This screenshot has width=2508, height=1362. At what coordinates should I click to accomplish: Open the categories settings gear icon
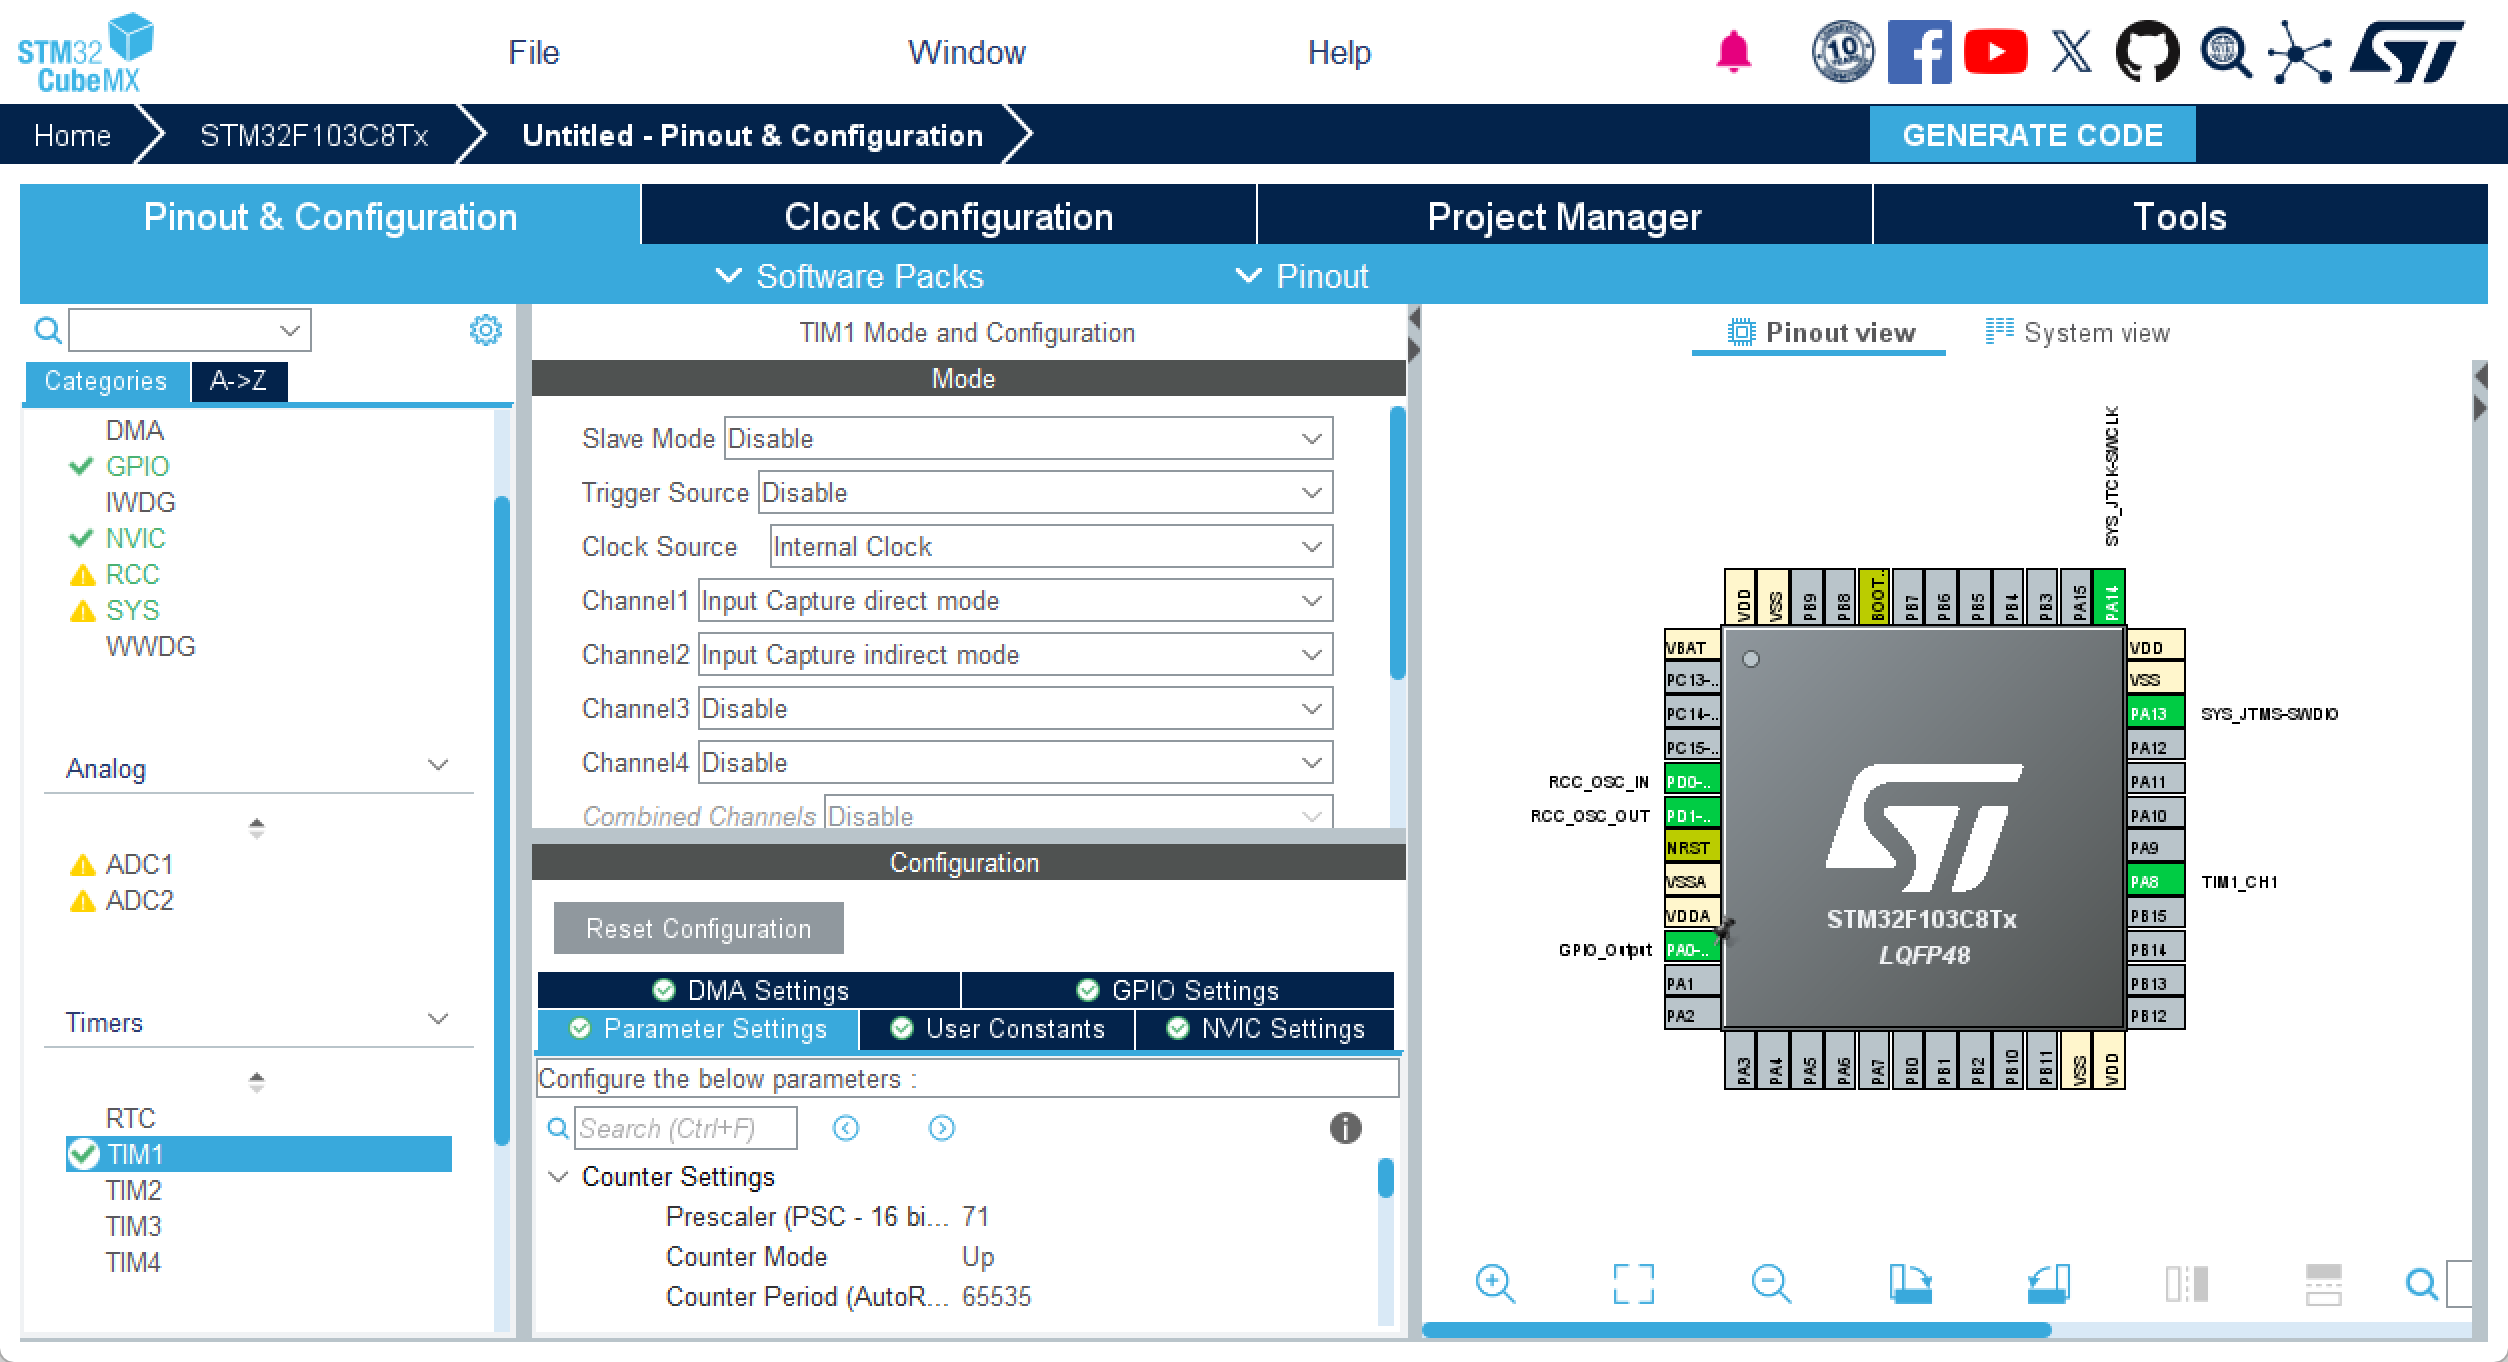tap(486, 330)
